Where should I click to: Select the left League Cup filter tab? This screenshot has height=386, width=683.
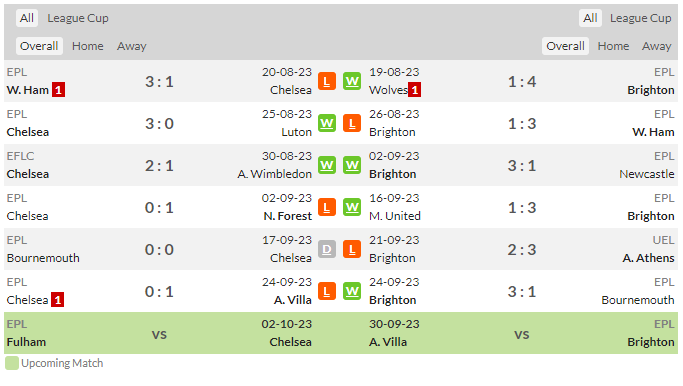click(78, 18)
